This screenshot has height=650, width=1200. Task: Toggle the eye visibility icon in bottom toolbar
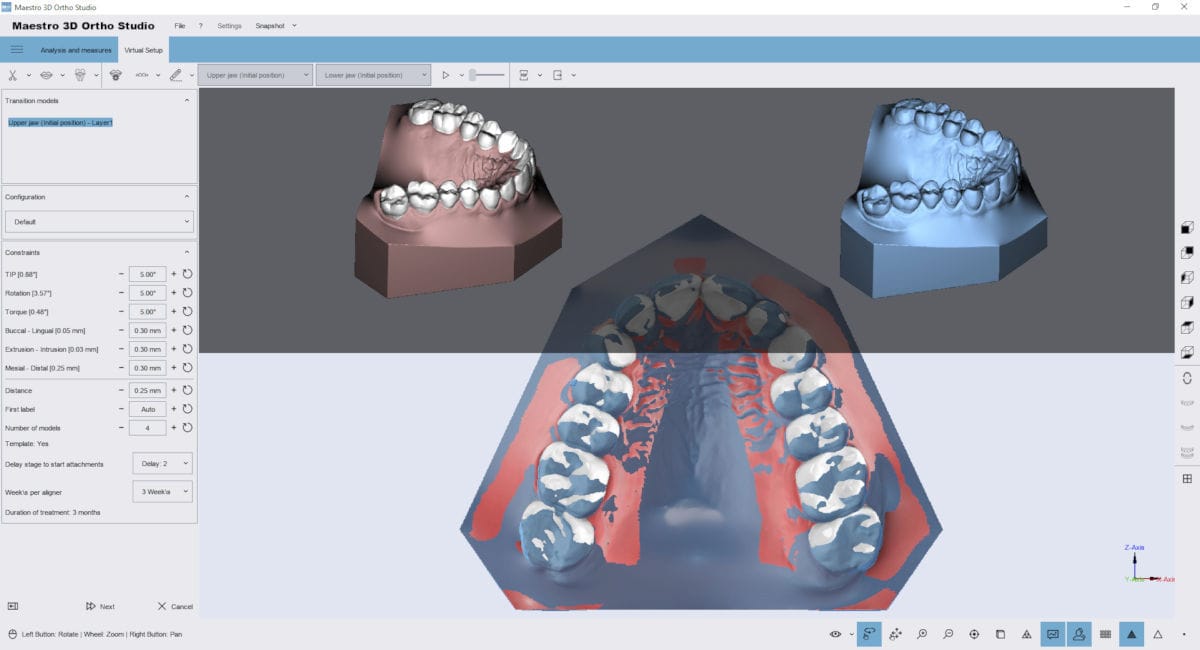tap(835, 633)
